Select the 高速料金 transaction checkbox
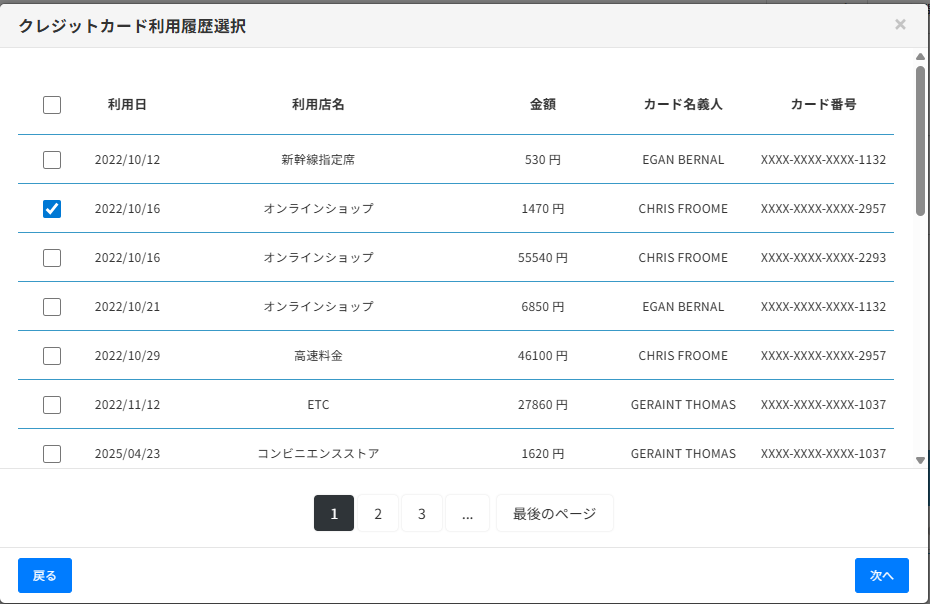 [51, 355]
